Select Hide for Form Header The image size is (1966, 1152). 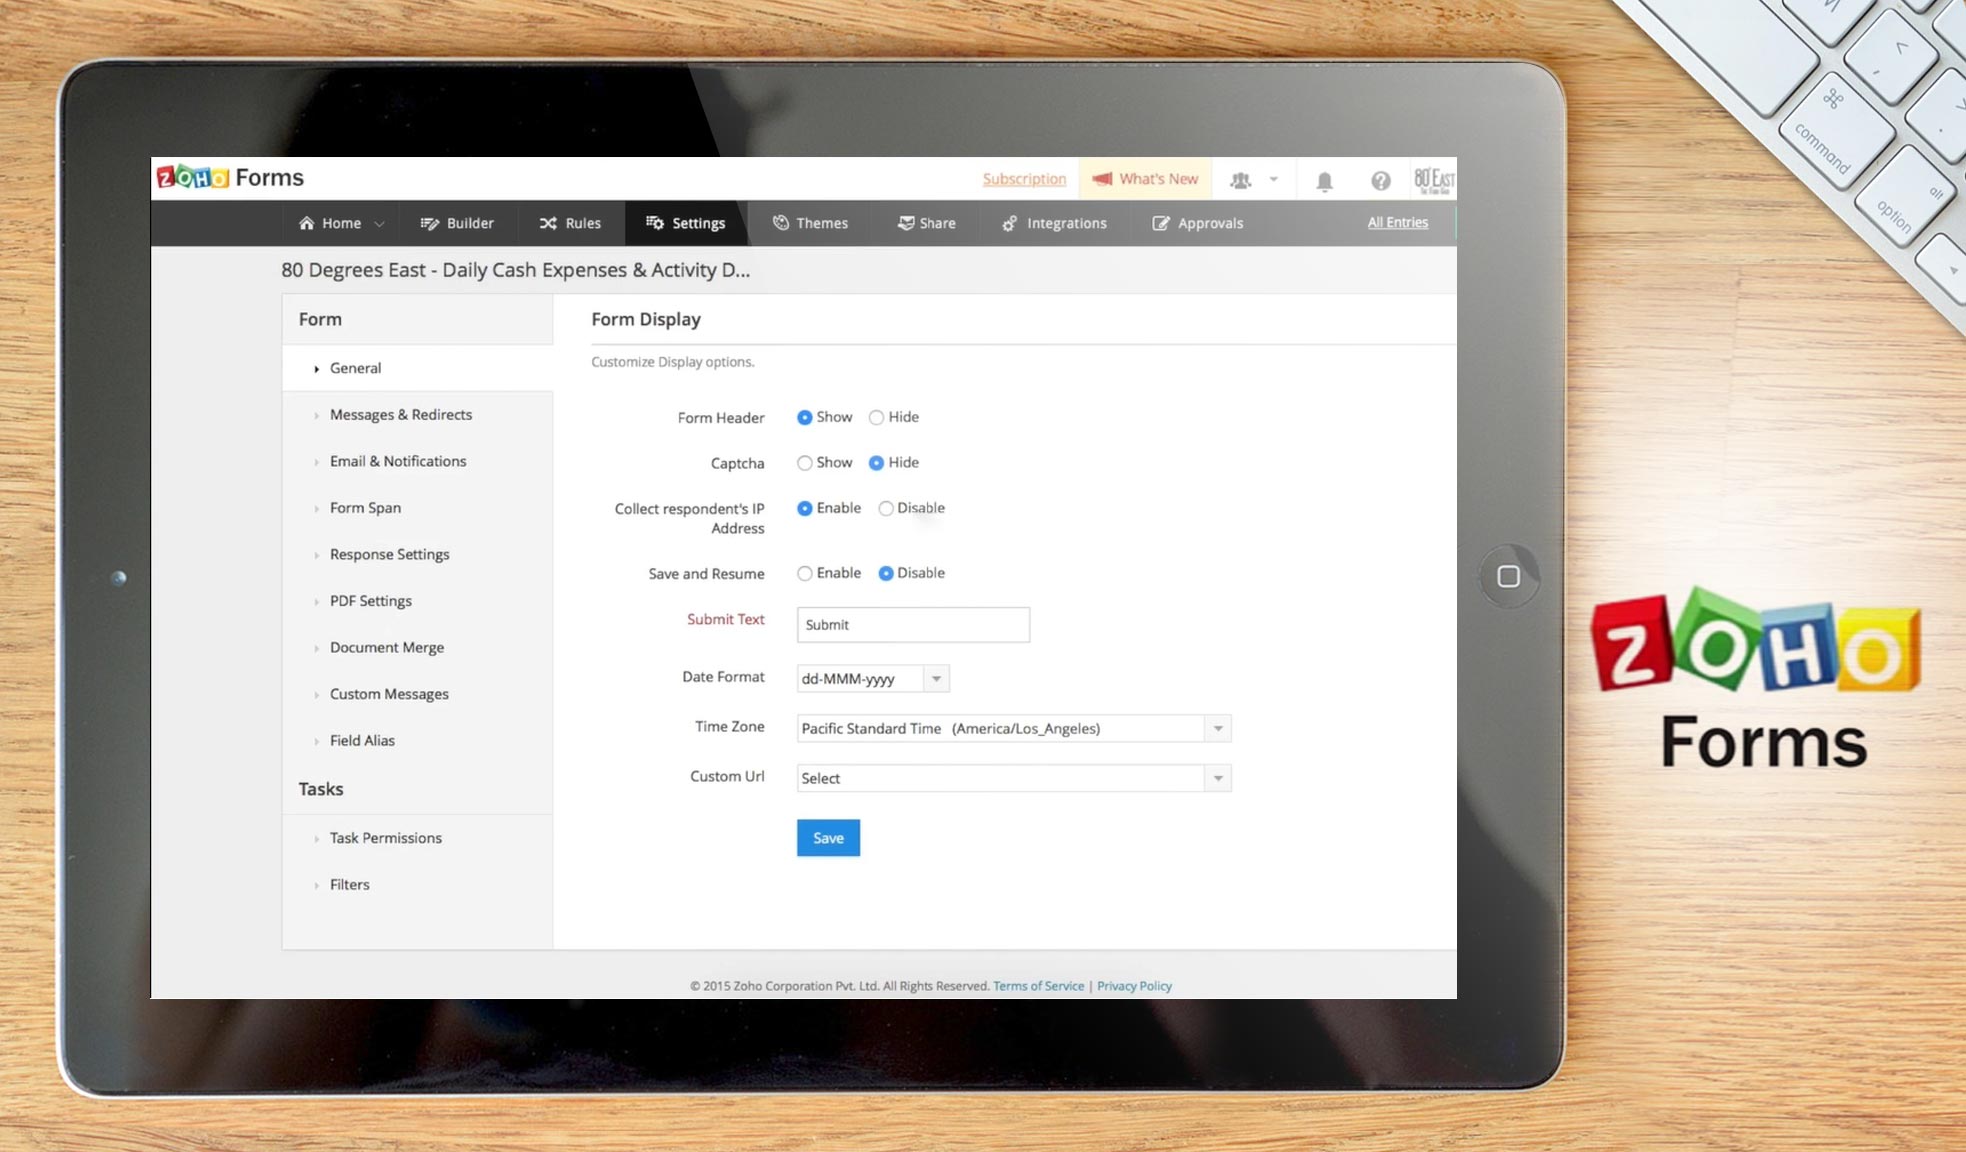coord(877,418)
